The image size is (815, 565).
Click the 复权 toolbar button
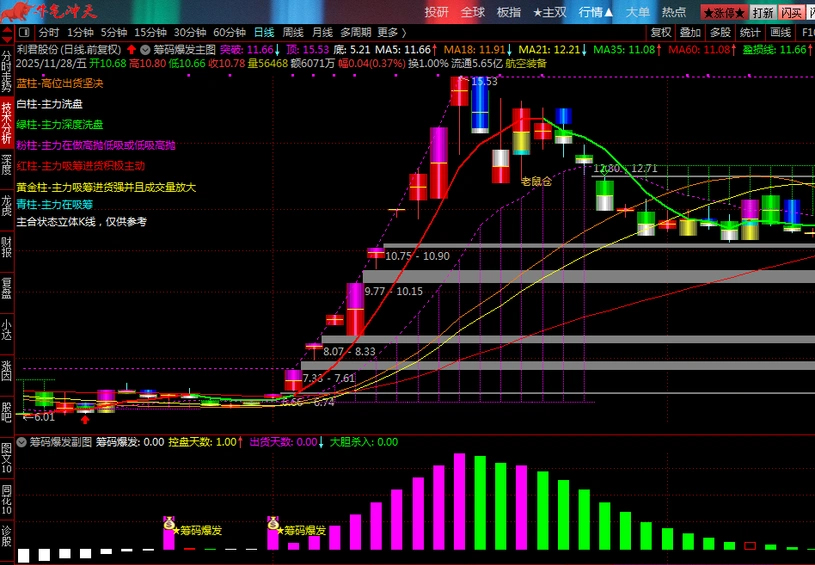pos(661,32)
